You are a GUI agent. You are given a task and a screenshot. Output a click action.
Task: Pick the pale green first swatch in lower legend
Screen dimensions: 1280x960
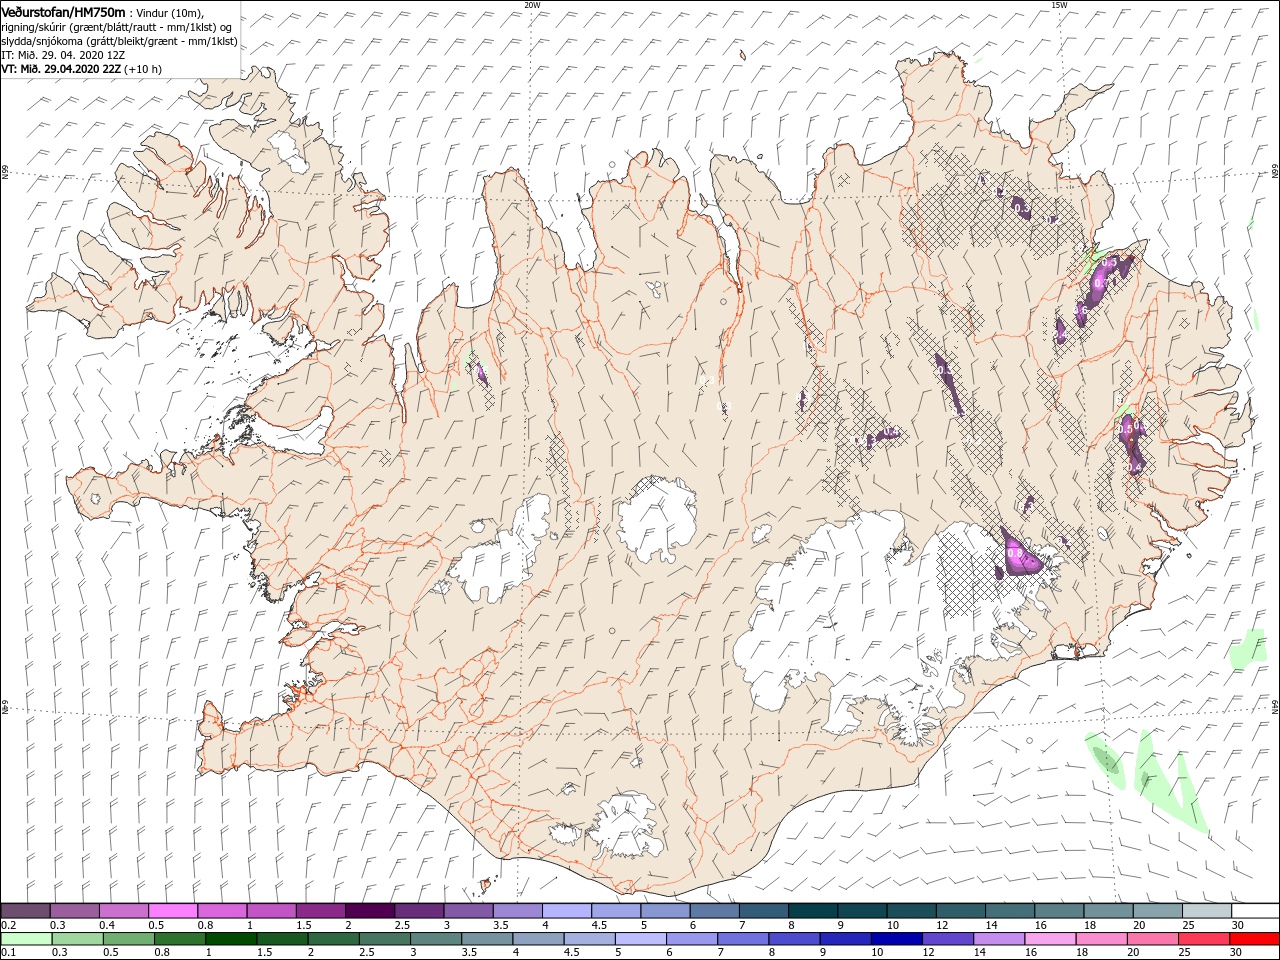(25, 939)
